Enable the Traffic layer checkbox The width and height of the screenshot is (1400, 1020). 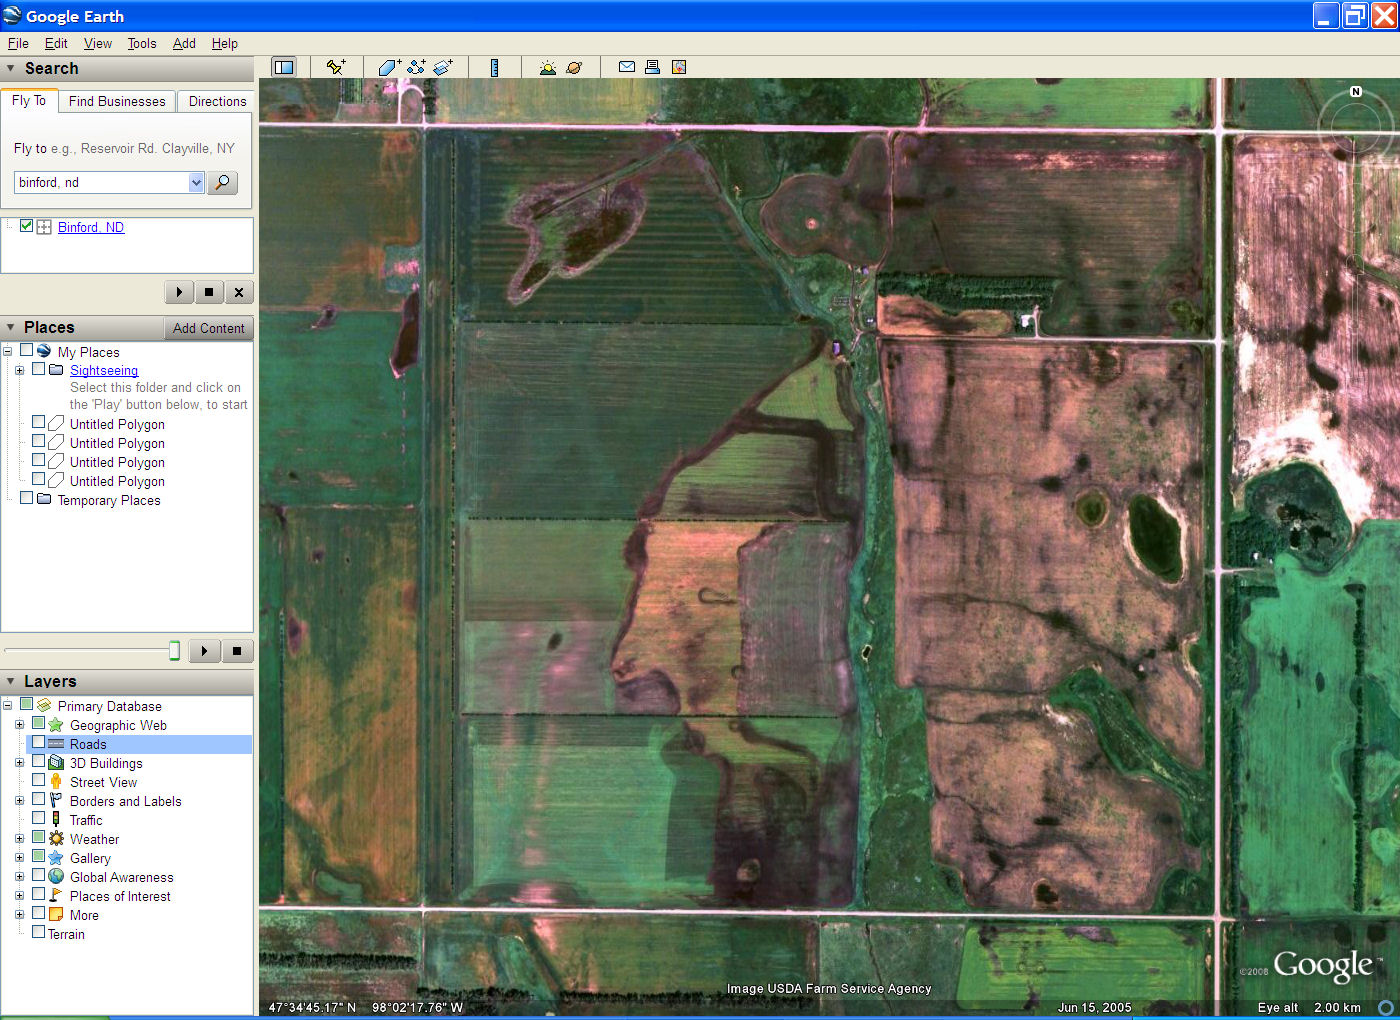click(x=39, y=819)
